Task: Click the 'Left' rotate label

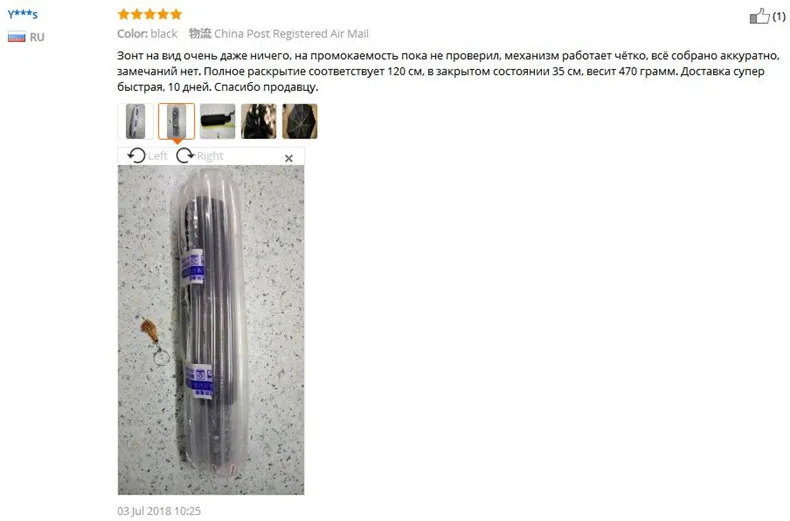Action: [x=158, y=156]
